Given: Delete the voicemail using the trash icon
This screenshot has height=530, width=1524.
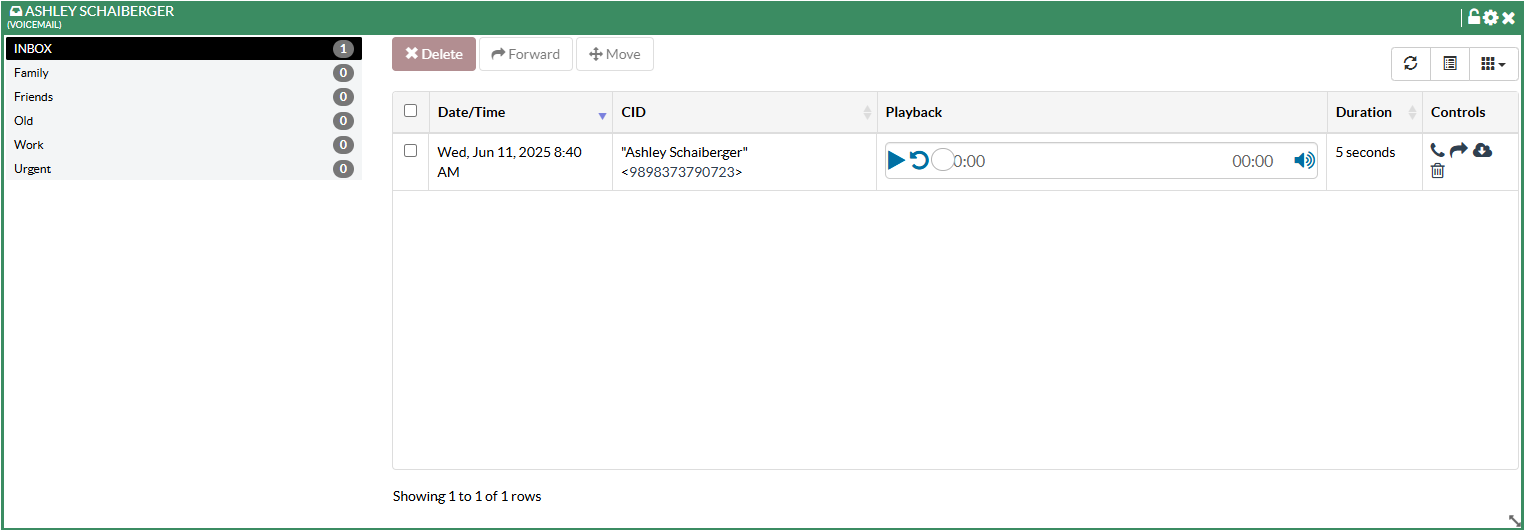Looking at the screenshot, I should [x=1438, y=171].
